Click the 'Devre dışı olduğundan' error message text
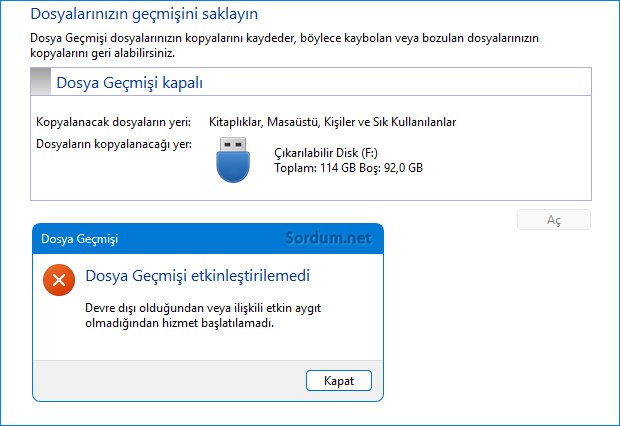Image resolution: width=620 pixels, height=426 pixels. tap(203, 315)
